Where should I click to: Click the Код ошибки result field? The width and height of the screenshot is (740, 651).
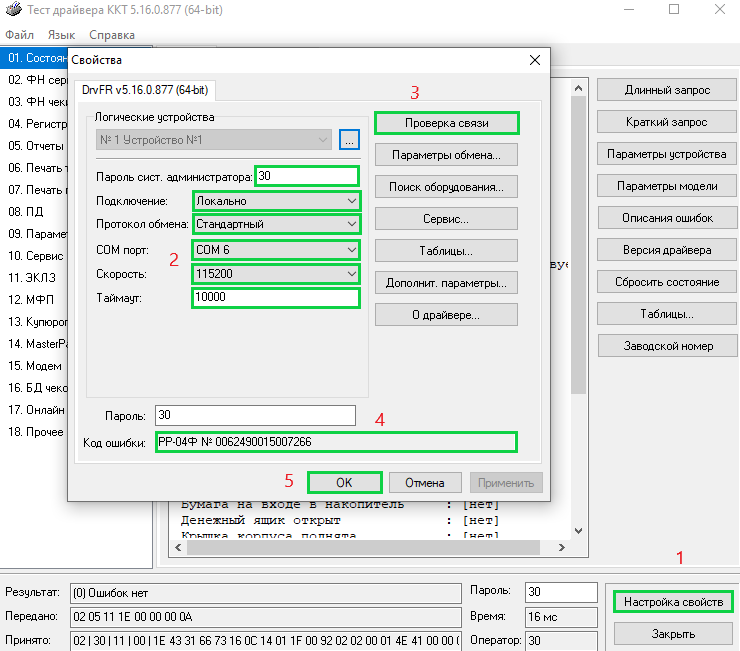pyautogui.click(x=336, y=442)
